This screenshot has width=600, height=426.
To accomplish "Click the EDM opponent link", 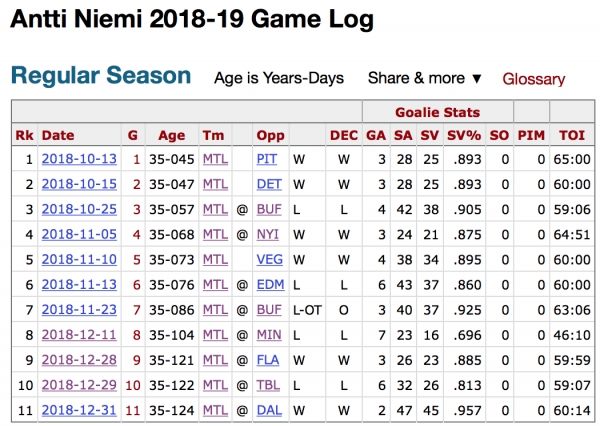I will (270, 284).
